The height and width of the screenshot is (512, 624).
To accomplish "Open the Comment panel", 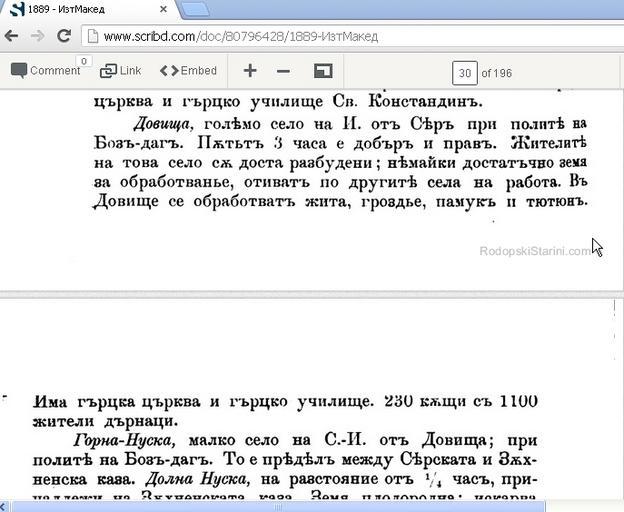I will coord(45,71).
